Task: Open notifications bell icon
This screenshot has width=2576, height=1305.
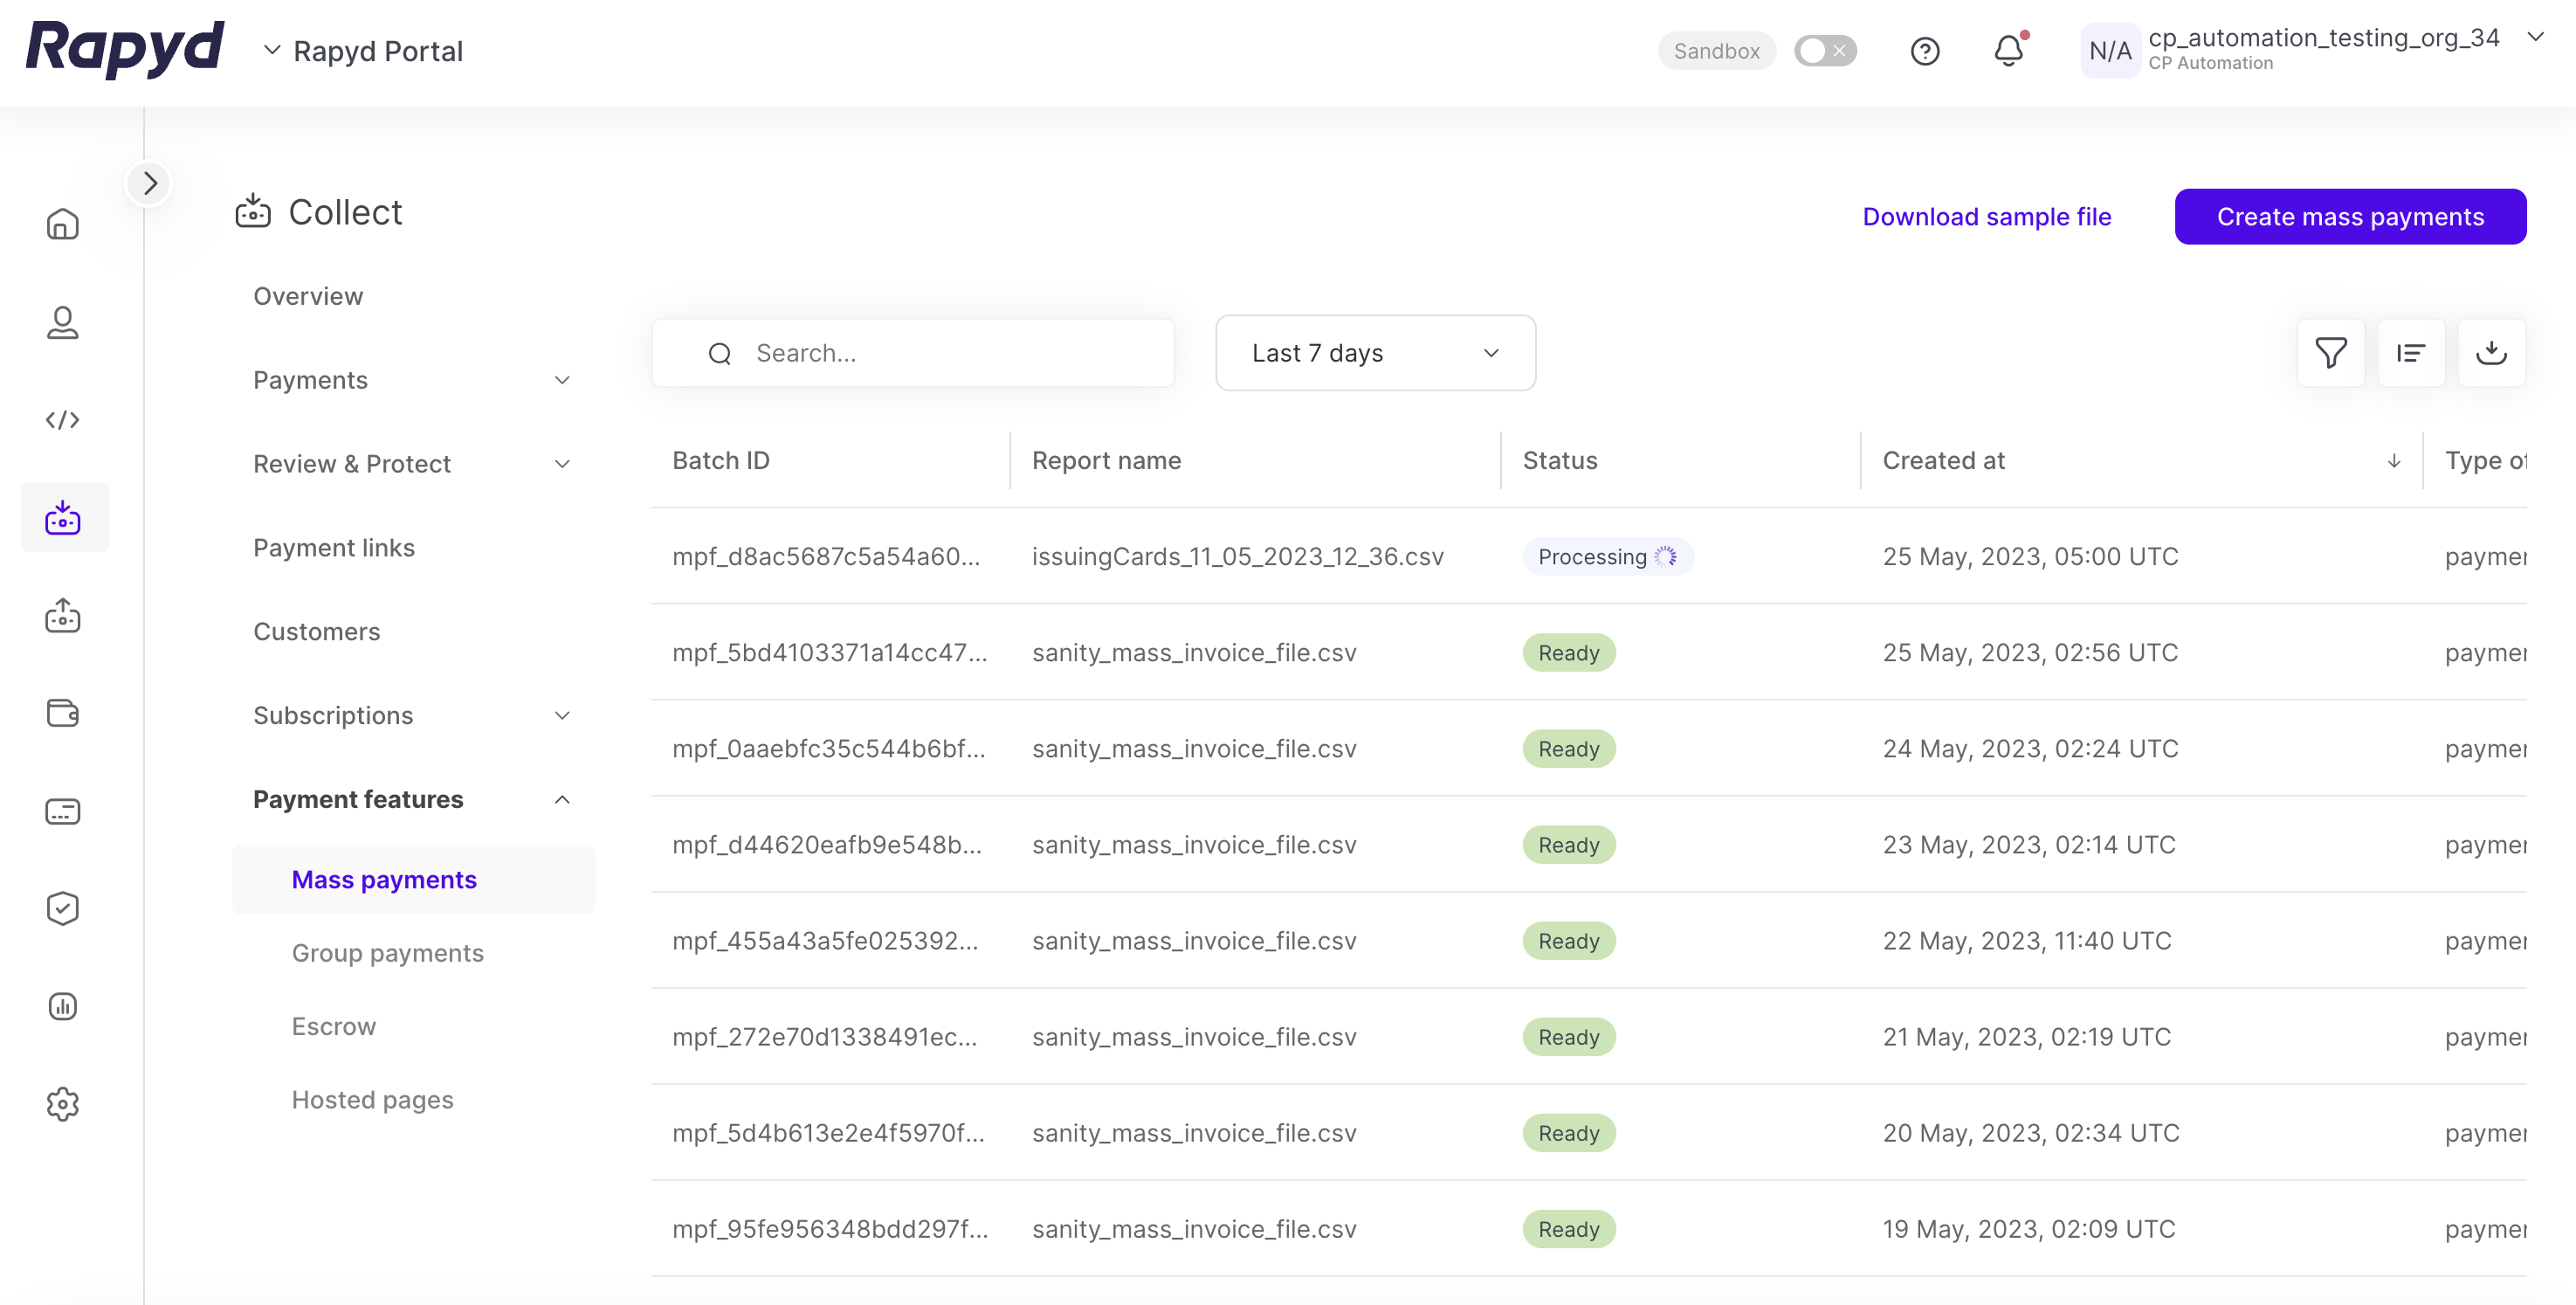Action: 2008,51
